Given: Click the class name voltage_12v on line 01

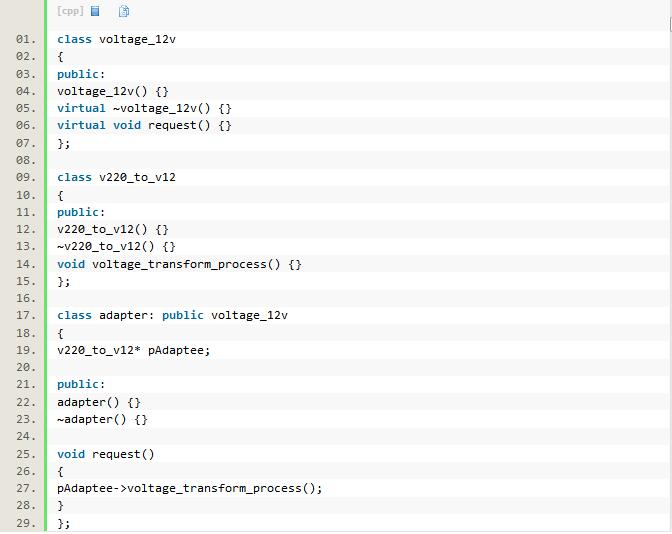Looking at the screenshot, I should coord(137,39).
